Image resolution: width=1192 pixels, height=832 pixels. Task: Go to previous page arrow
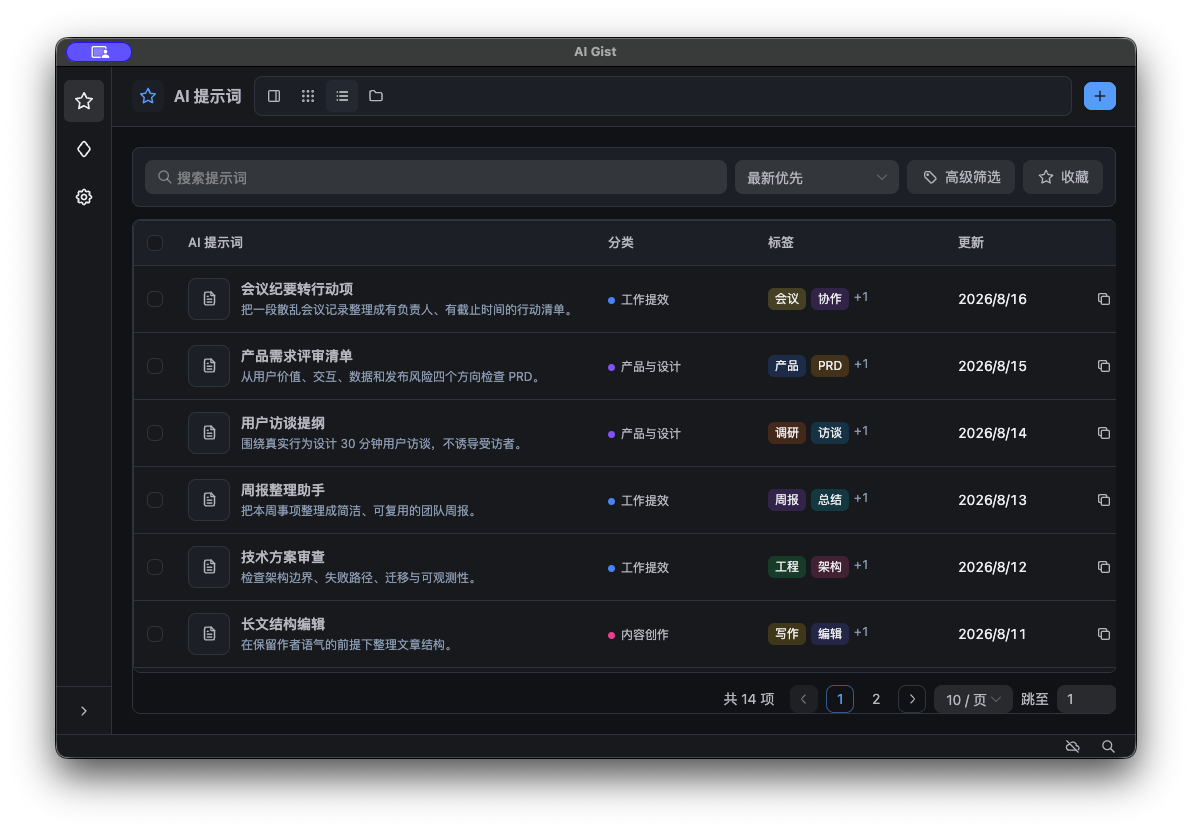coord(804,699)
